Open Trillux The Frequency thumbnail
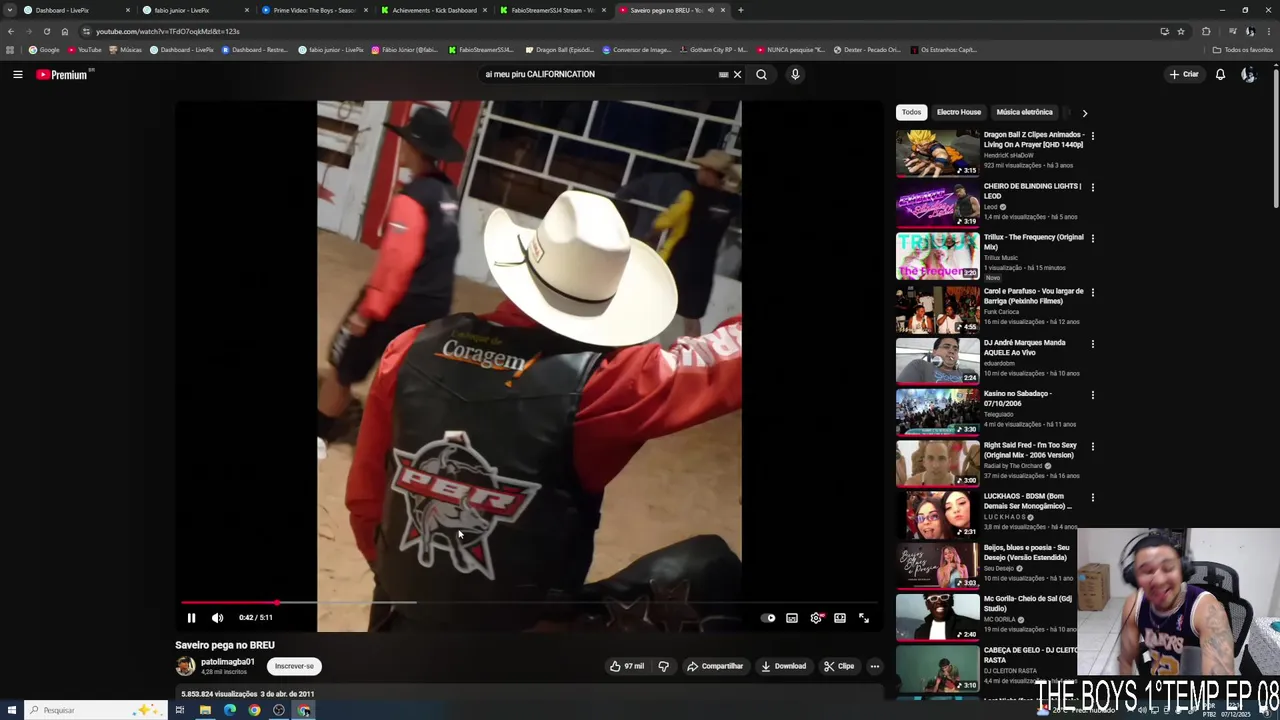Viewport: 1280px width, 720px height. (938, 255)
